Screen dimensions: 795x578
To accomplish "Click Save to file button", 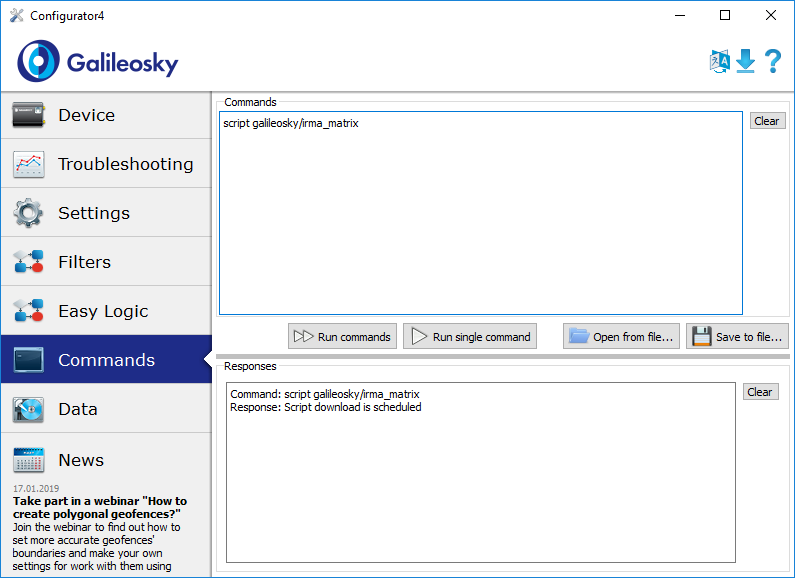I will [737, 336].
